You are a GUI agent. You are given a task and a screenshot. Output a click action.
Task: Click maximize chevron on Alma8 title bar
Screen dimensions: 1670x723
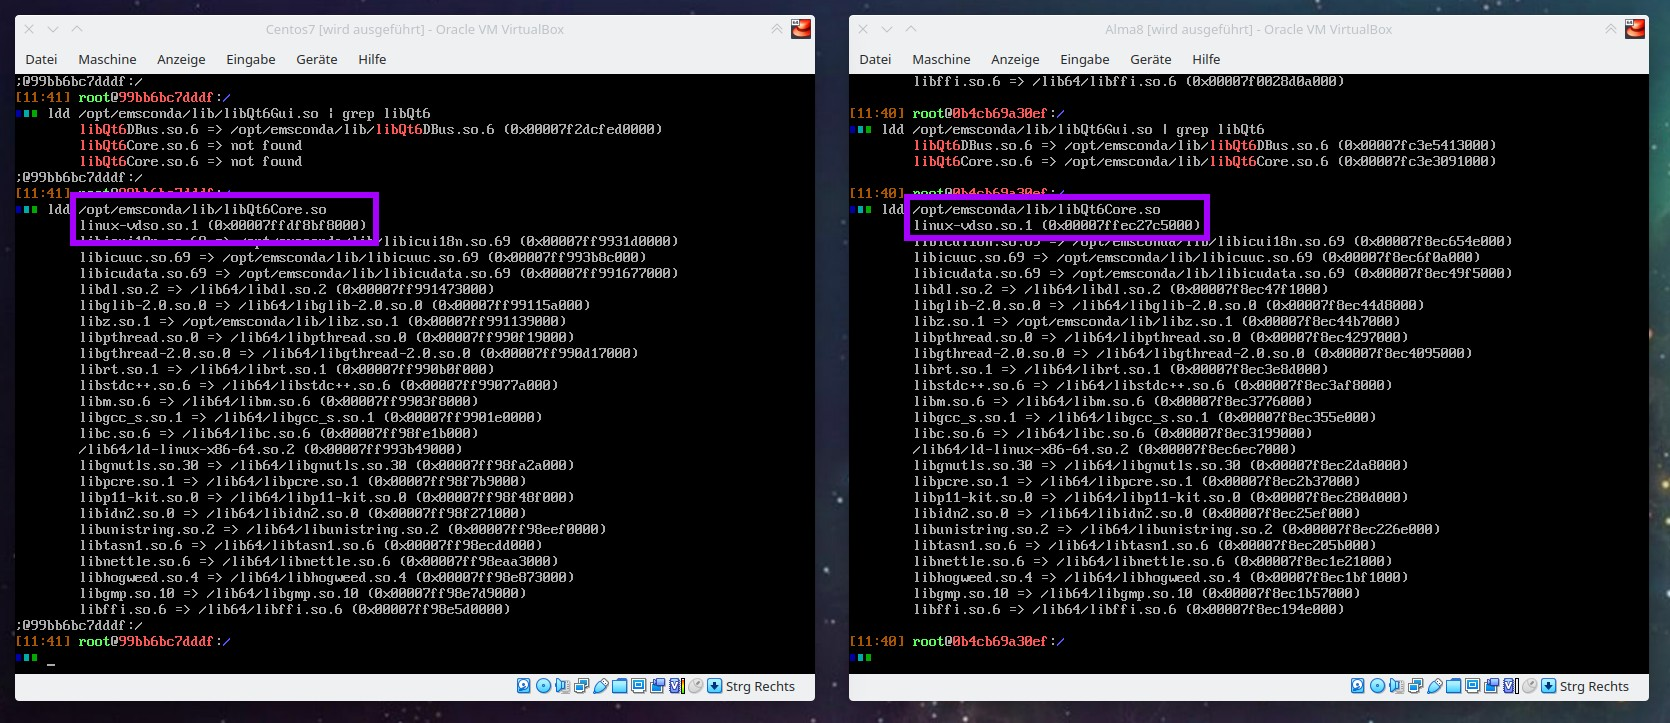911,29
